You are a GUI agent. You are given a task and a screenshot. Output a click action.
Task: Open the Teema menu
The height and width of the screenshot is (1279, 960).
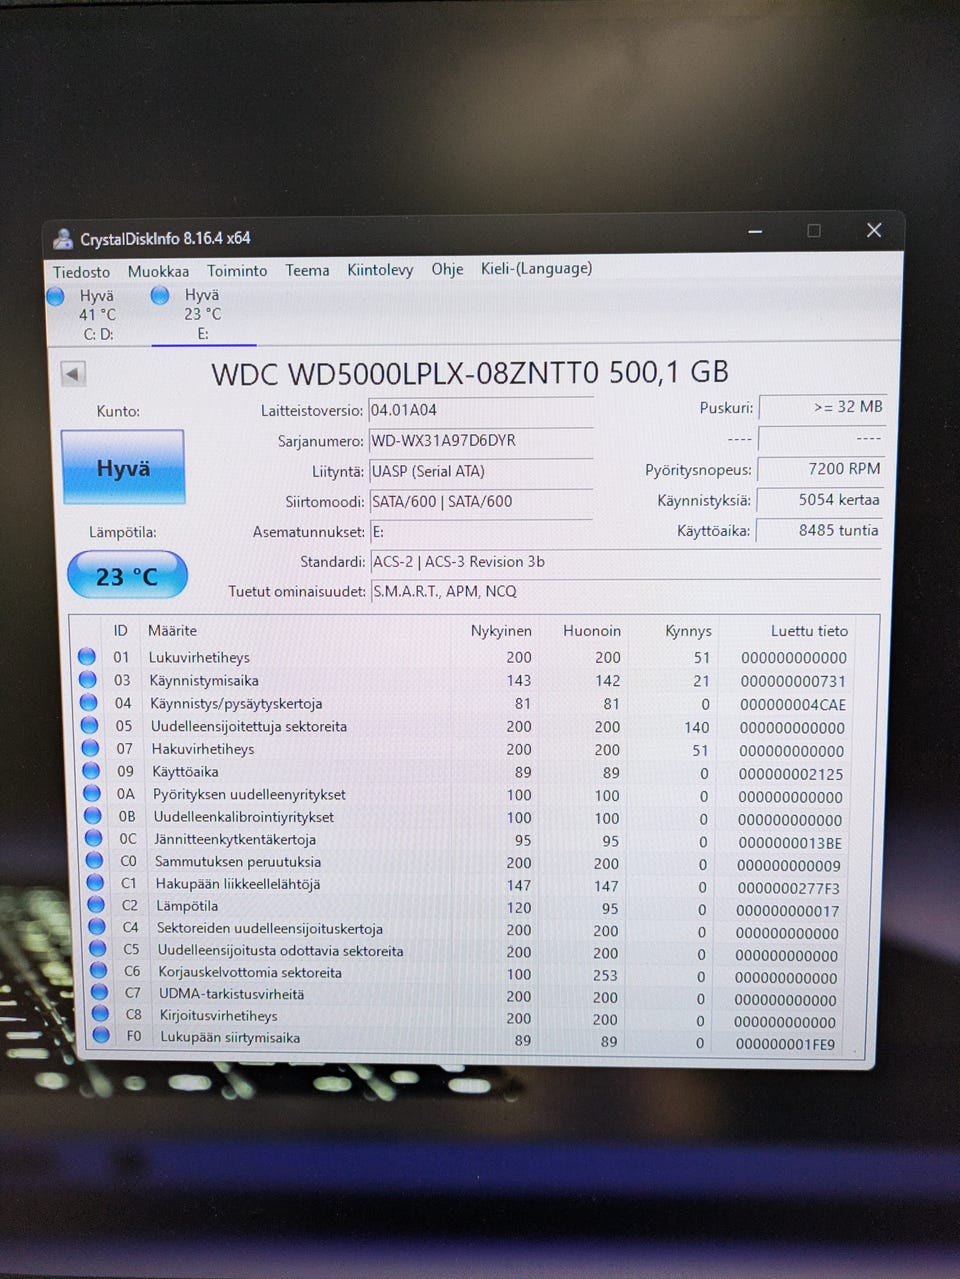coord(307,270)
